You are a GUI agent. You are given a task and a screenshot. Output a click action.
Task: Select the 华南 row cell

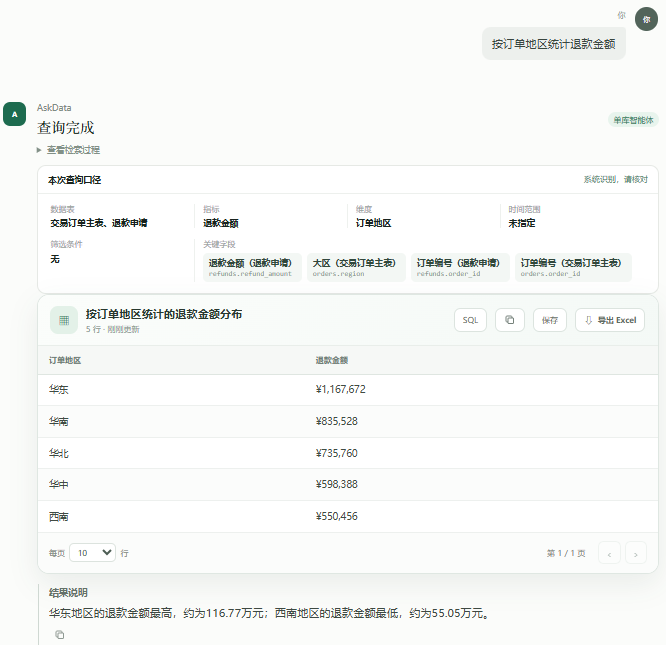pos(59,421)
